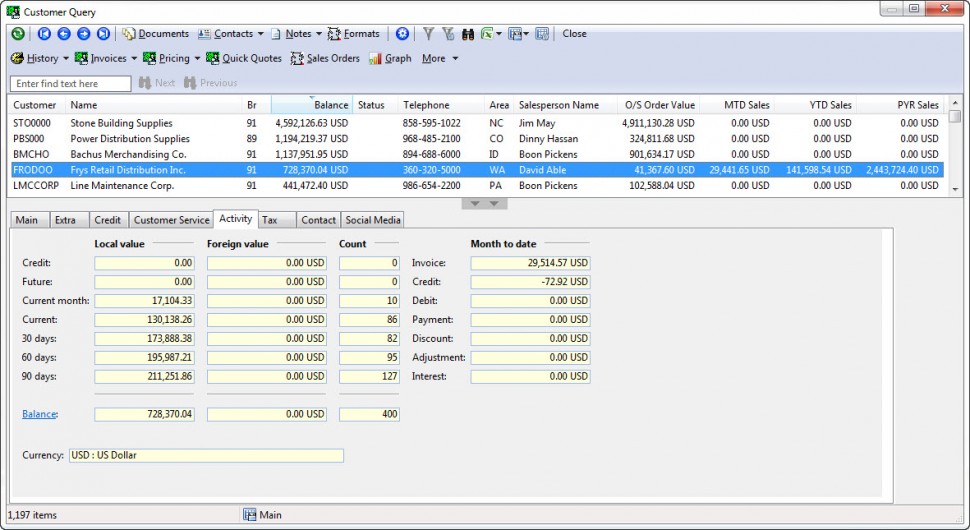
Task: Open the Pricing toolbar item
Action: tap(166, 58)
